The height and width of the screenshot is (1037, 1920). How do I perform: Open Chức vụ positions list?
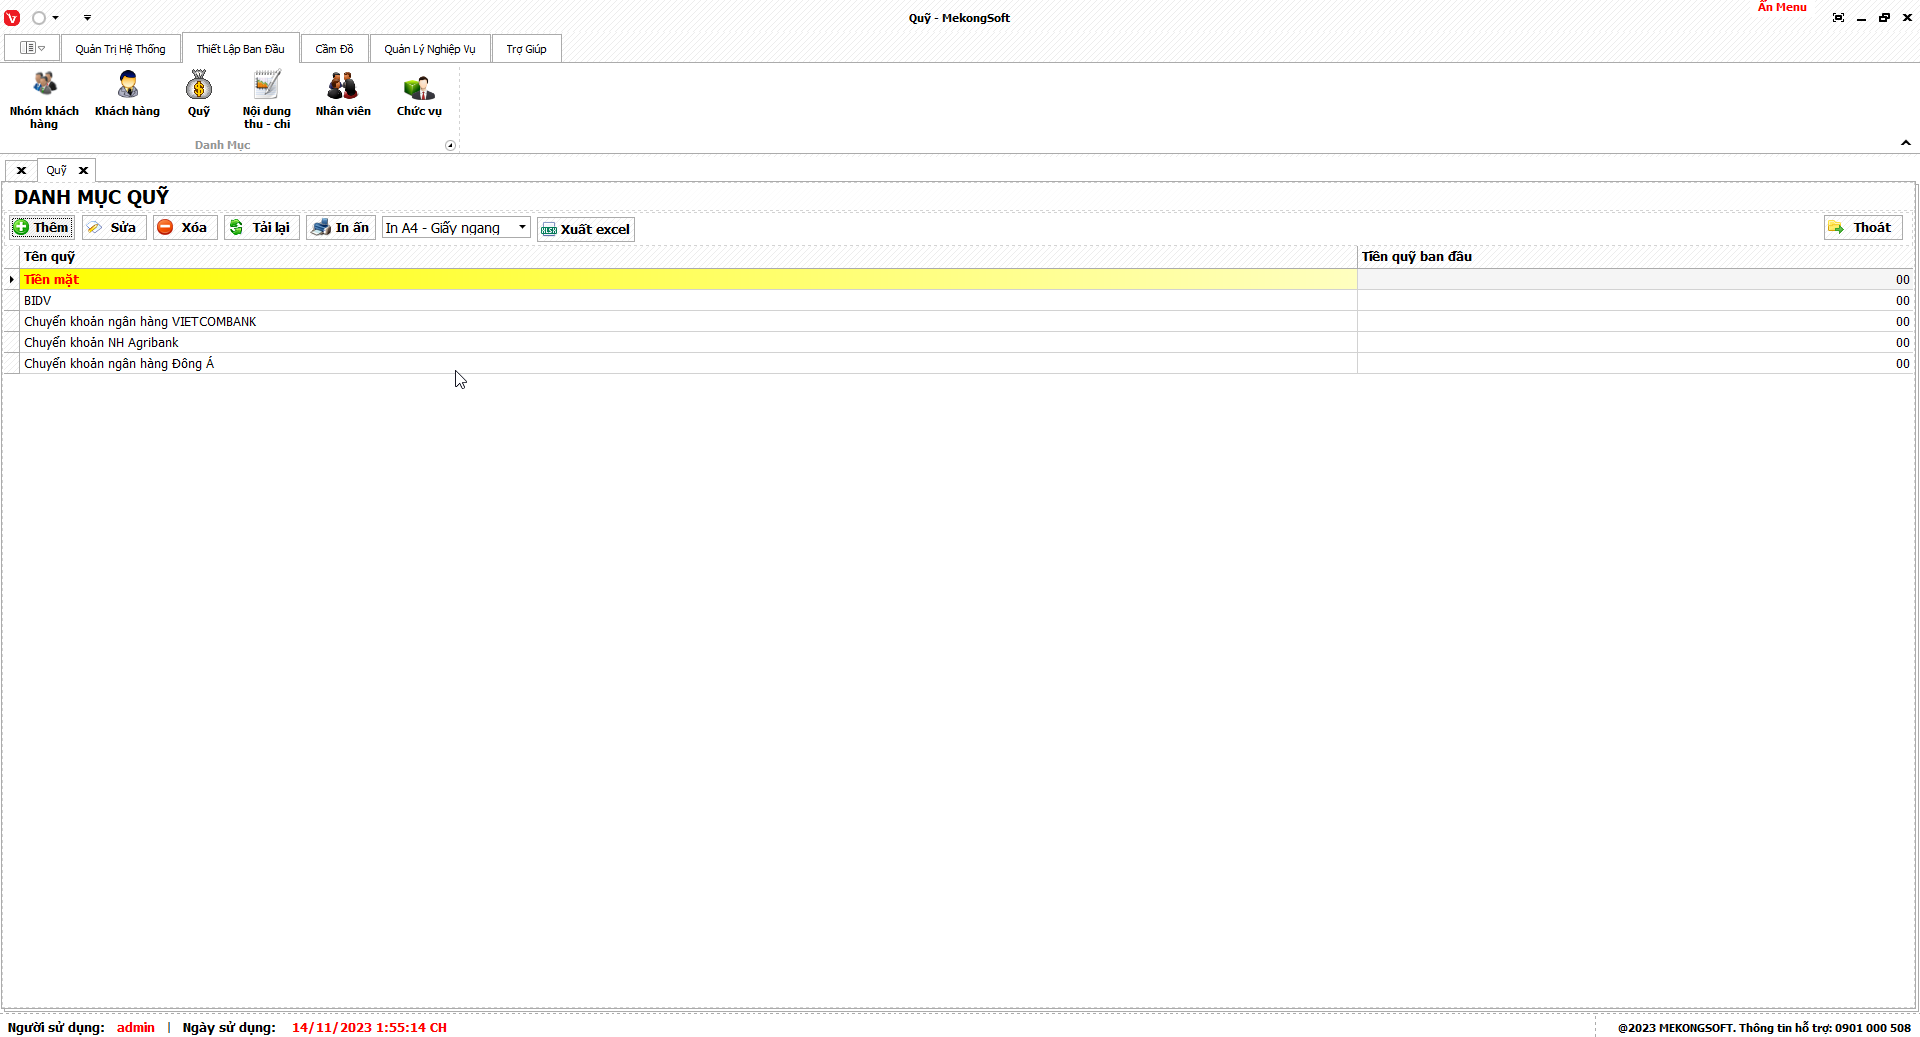click(x=419, y=94)
